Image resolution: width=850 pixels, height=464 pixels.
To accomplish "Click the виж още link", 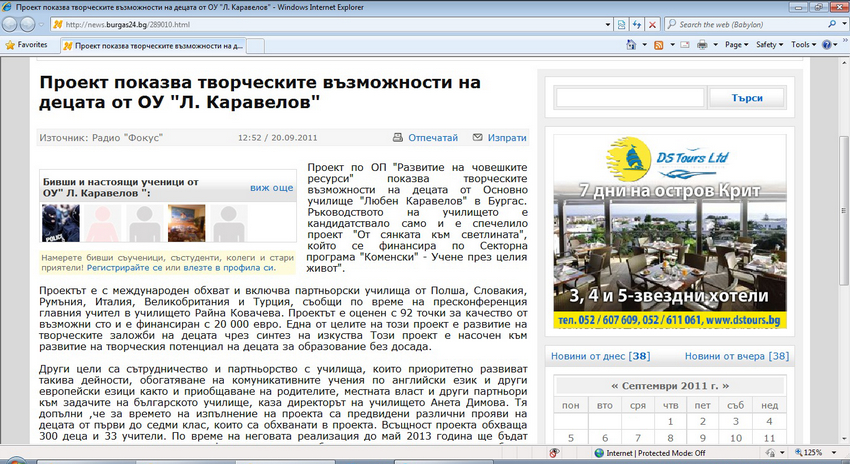I will click(x=271, y=188).
